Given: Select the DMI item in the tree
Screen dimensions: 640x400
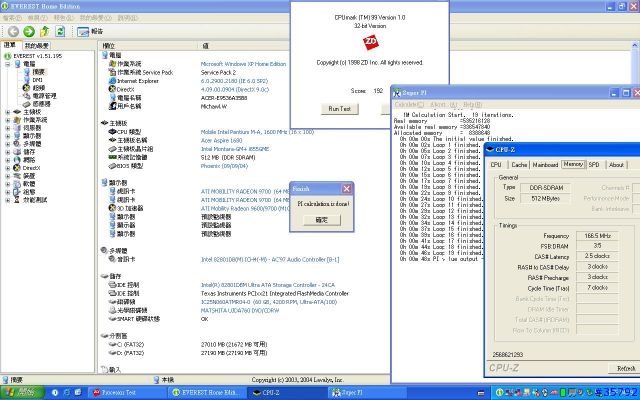Looking at the screenshot, I should coord(38,80).
